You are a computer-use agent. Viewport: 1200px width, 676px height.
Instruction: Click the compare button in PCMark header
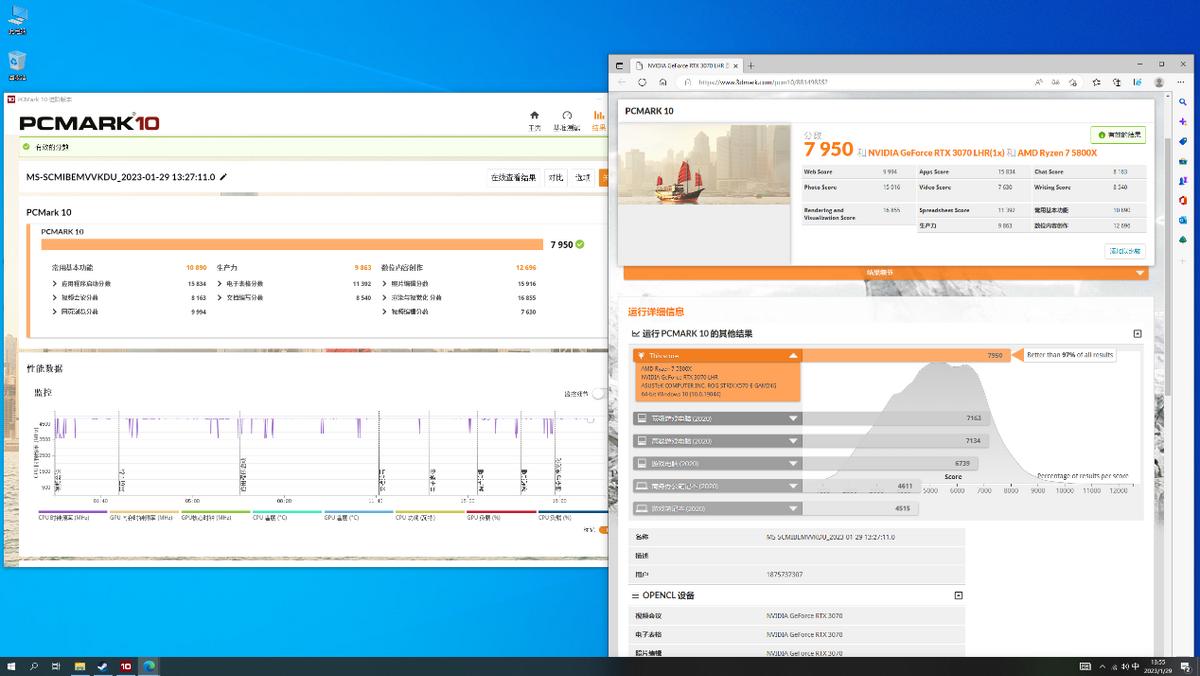tap(555, 177)
